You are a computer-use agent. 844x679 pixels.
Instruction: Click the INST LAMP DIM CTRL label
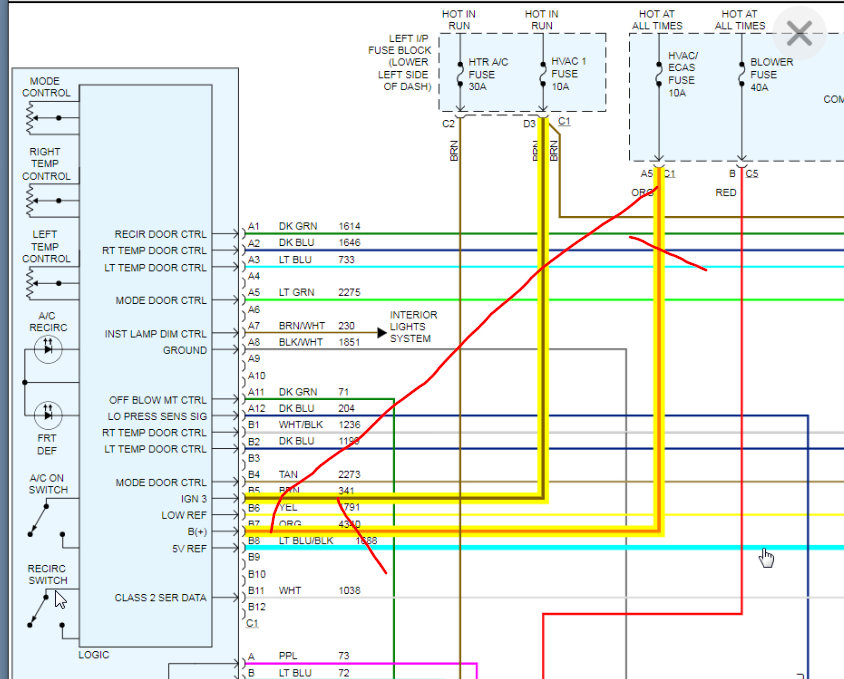coord(156,334)
